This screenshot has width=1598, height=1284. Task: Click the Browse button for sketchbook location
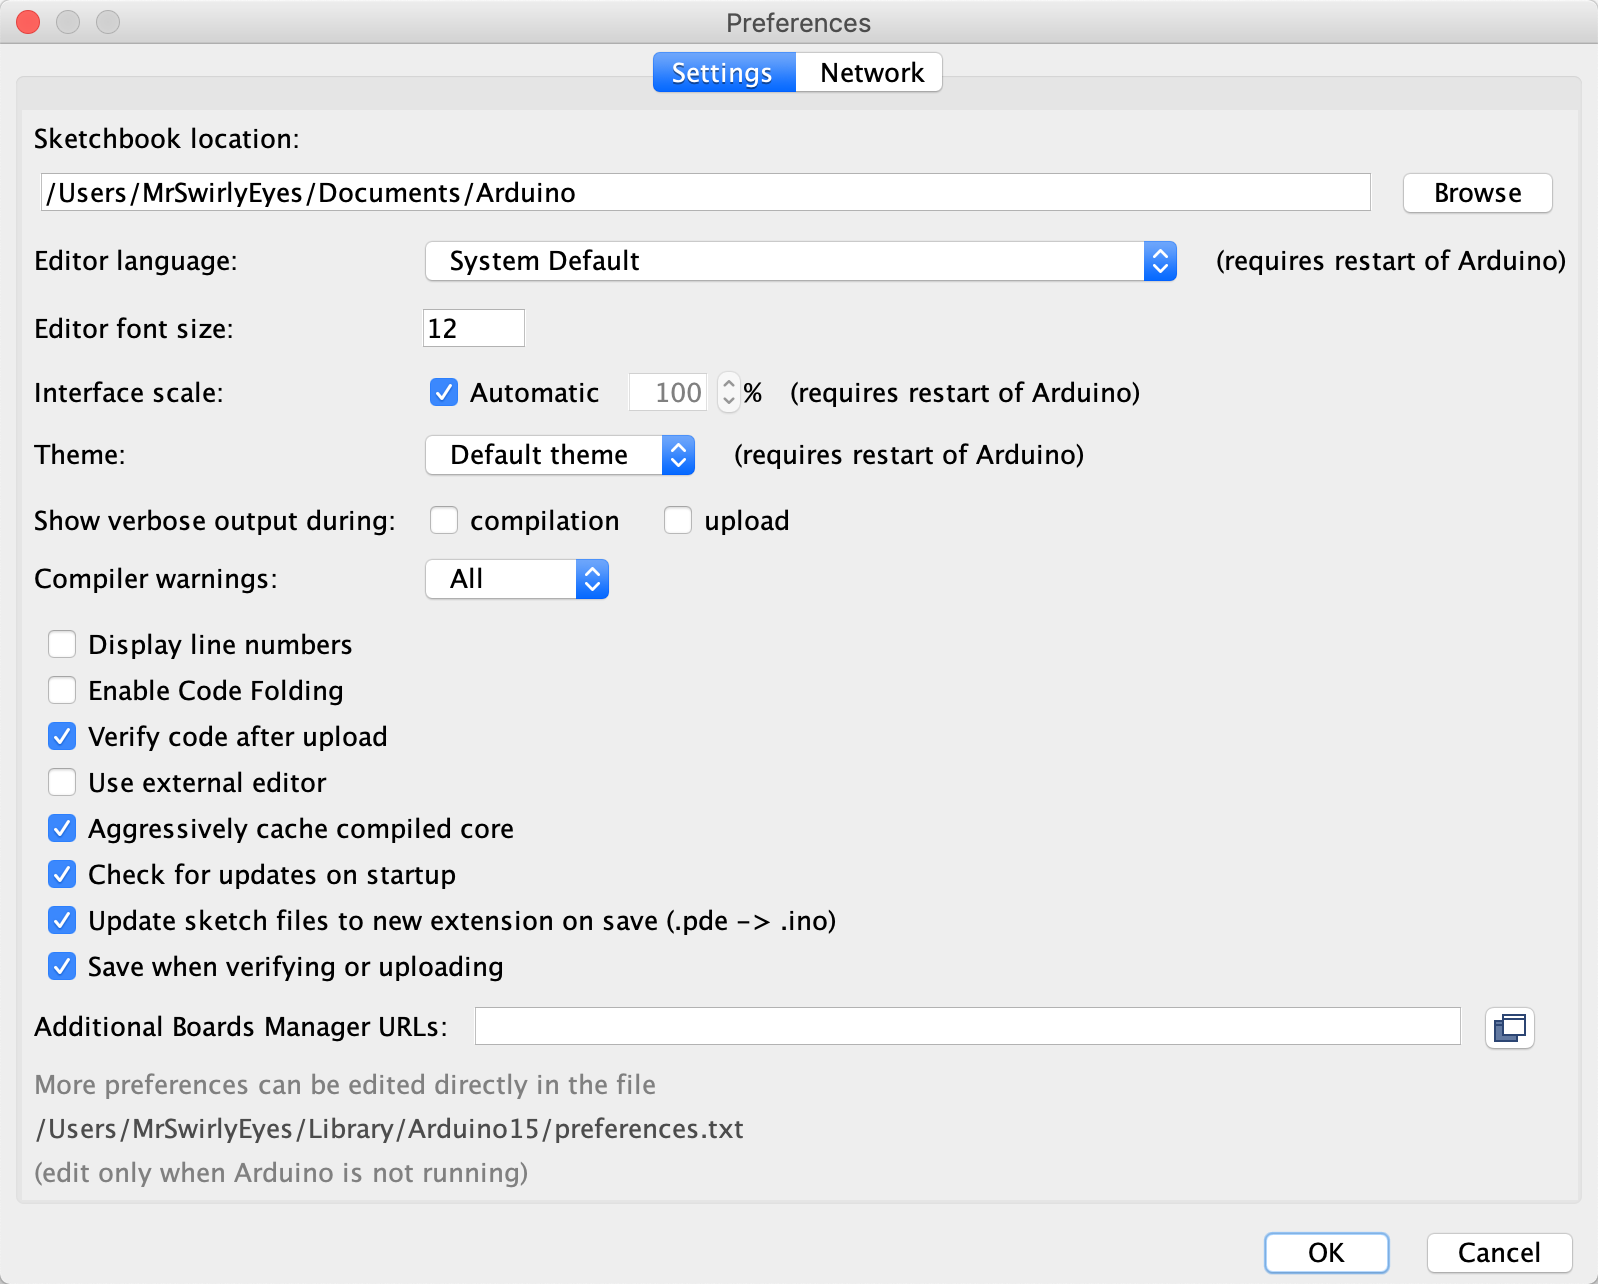pyautogui.click(x=1477, y=193)
